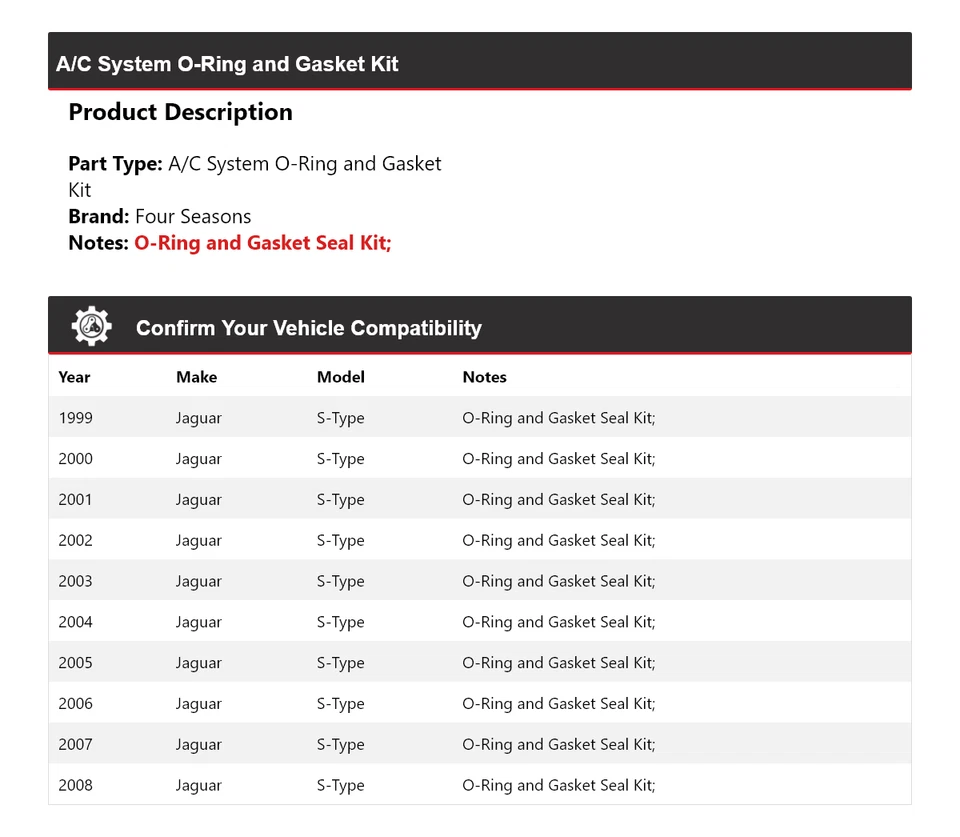Select the red O-Ring and Gasket Seal Kit note
Screen dimensions: 960x837
262,243
